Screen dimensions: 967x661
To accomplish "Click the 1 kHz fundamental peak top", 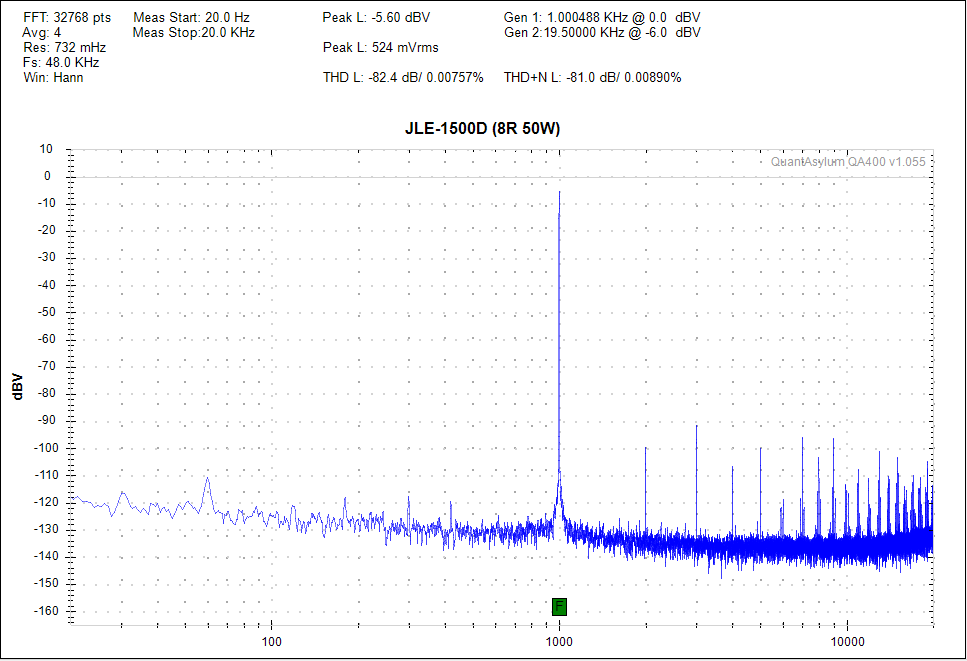I will (x=559, y=192).
